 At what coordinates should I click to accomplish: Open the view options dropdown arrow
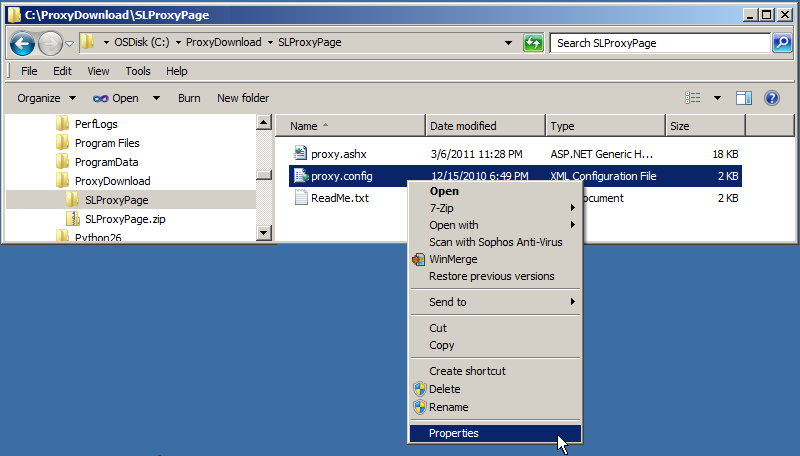[x=717, y=97]
